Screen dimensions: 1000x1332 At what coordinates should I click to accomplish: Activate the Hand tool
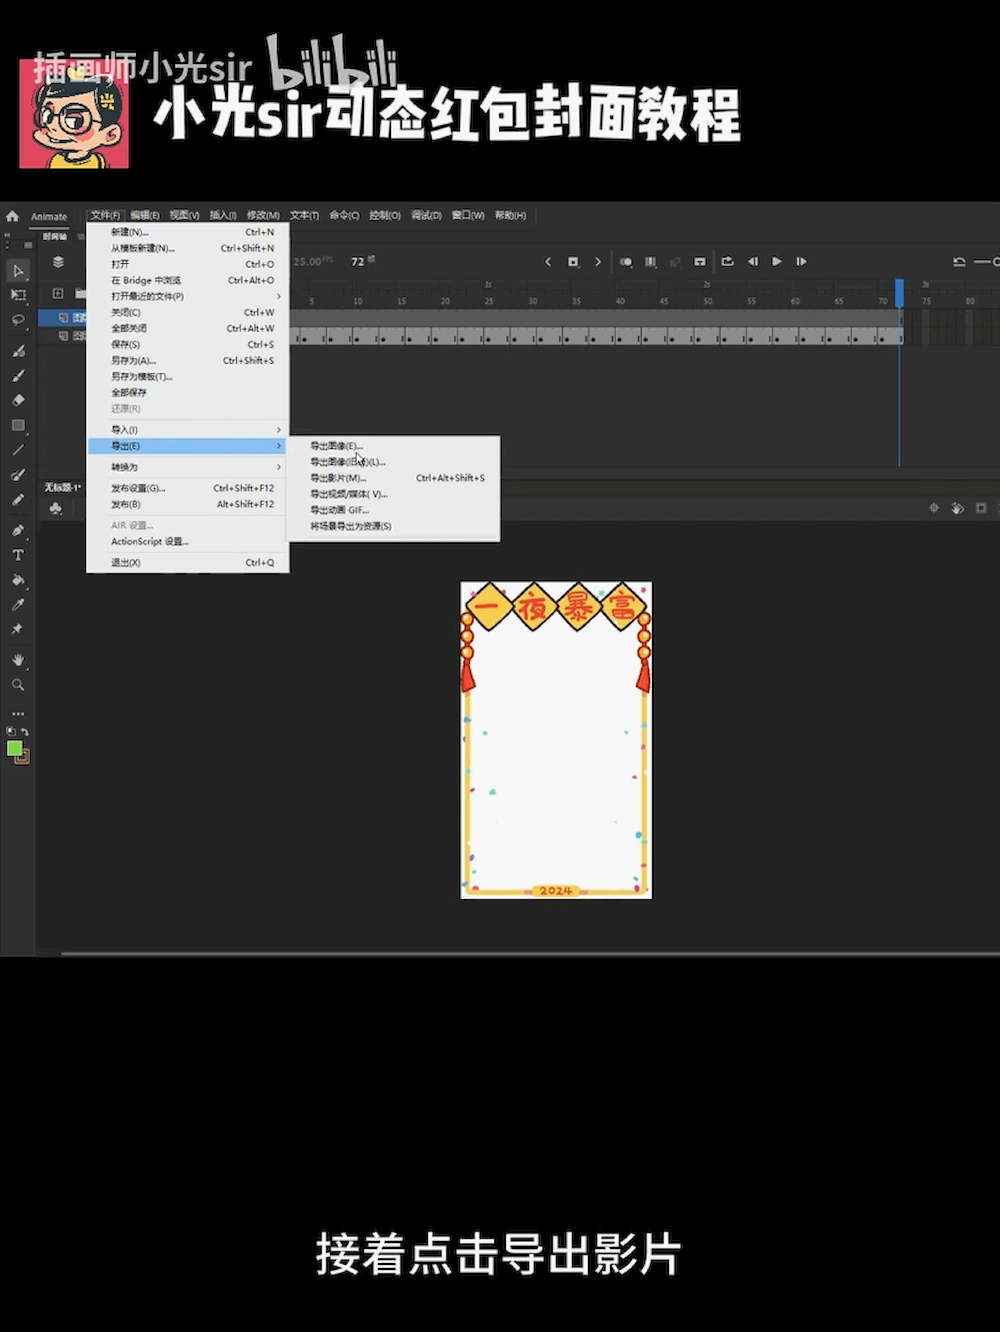tap(18, 660)
